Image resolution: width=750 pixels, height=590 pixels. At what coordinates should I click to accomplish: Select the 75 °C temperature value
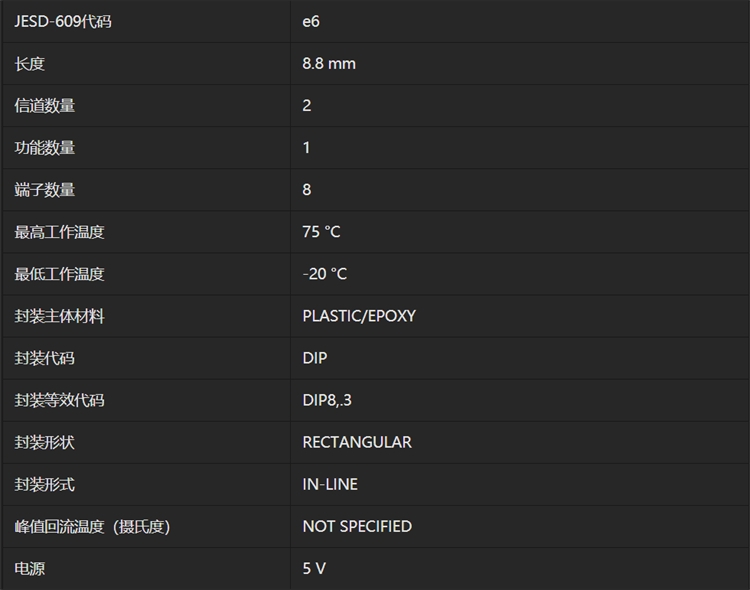pos(321,232)
